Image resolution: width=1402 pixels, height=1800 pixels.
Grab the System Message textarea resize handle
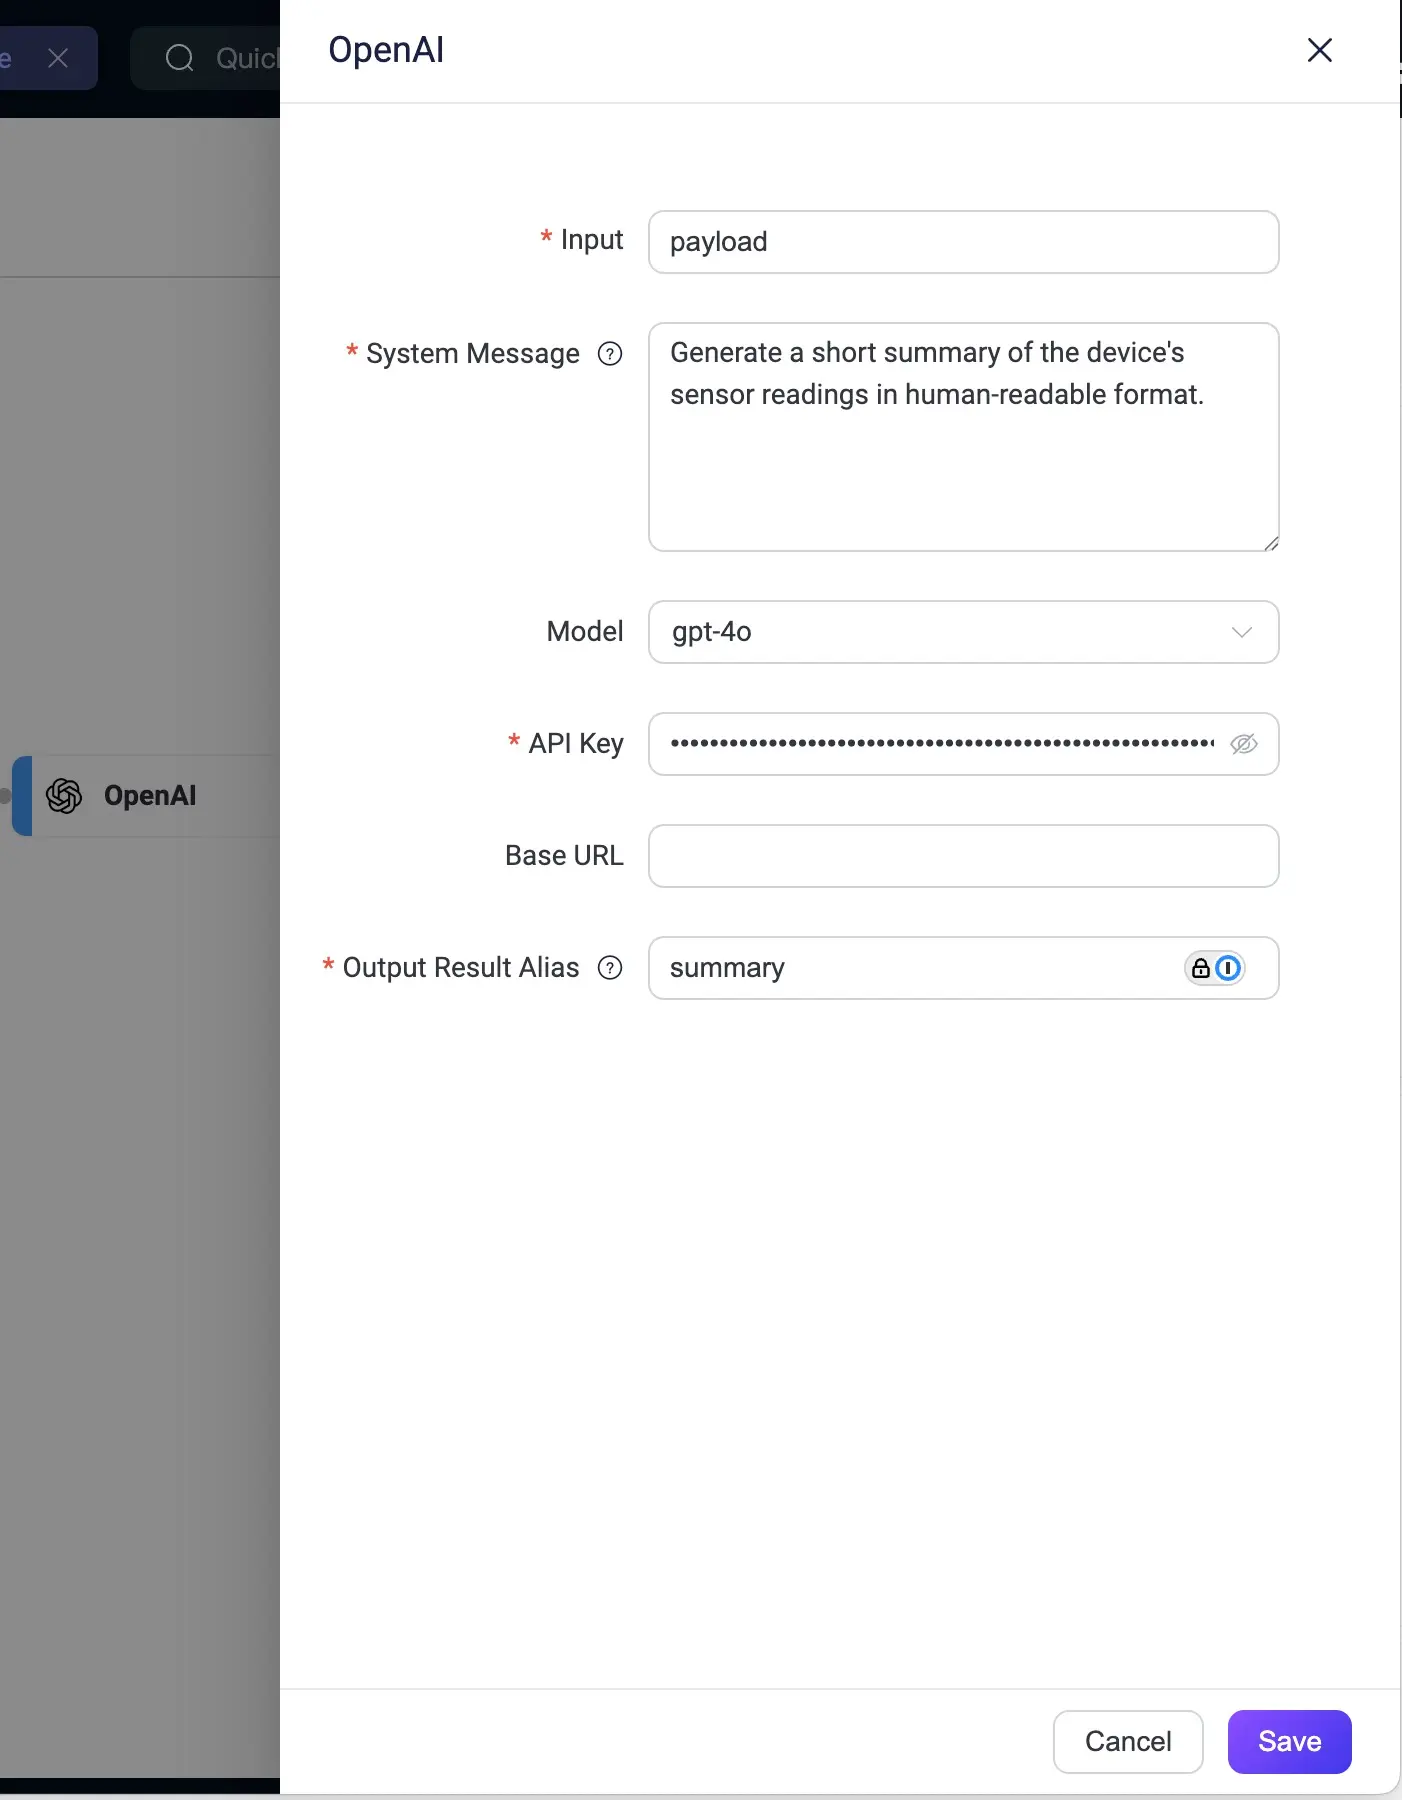[x=1271, y=543]
